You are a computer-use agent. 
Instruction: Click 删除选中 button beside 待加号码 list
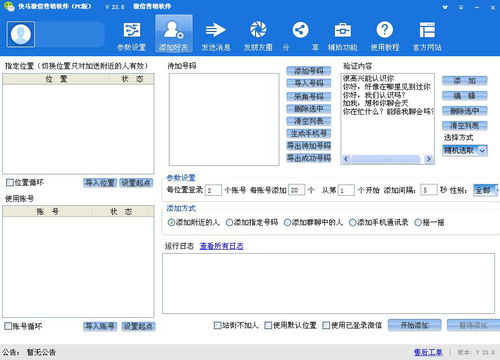(x=309, y=109)
